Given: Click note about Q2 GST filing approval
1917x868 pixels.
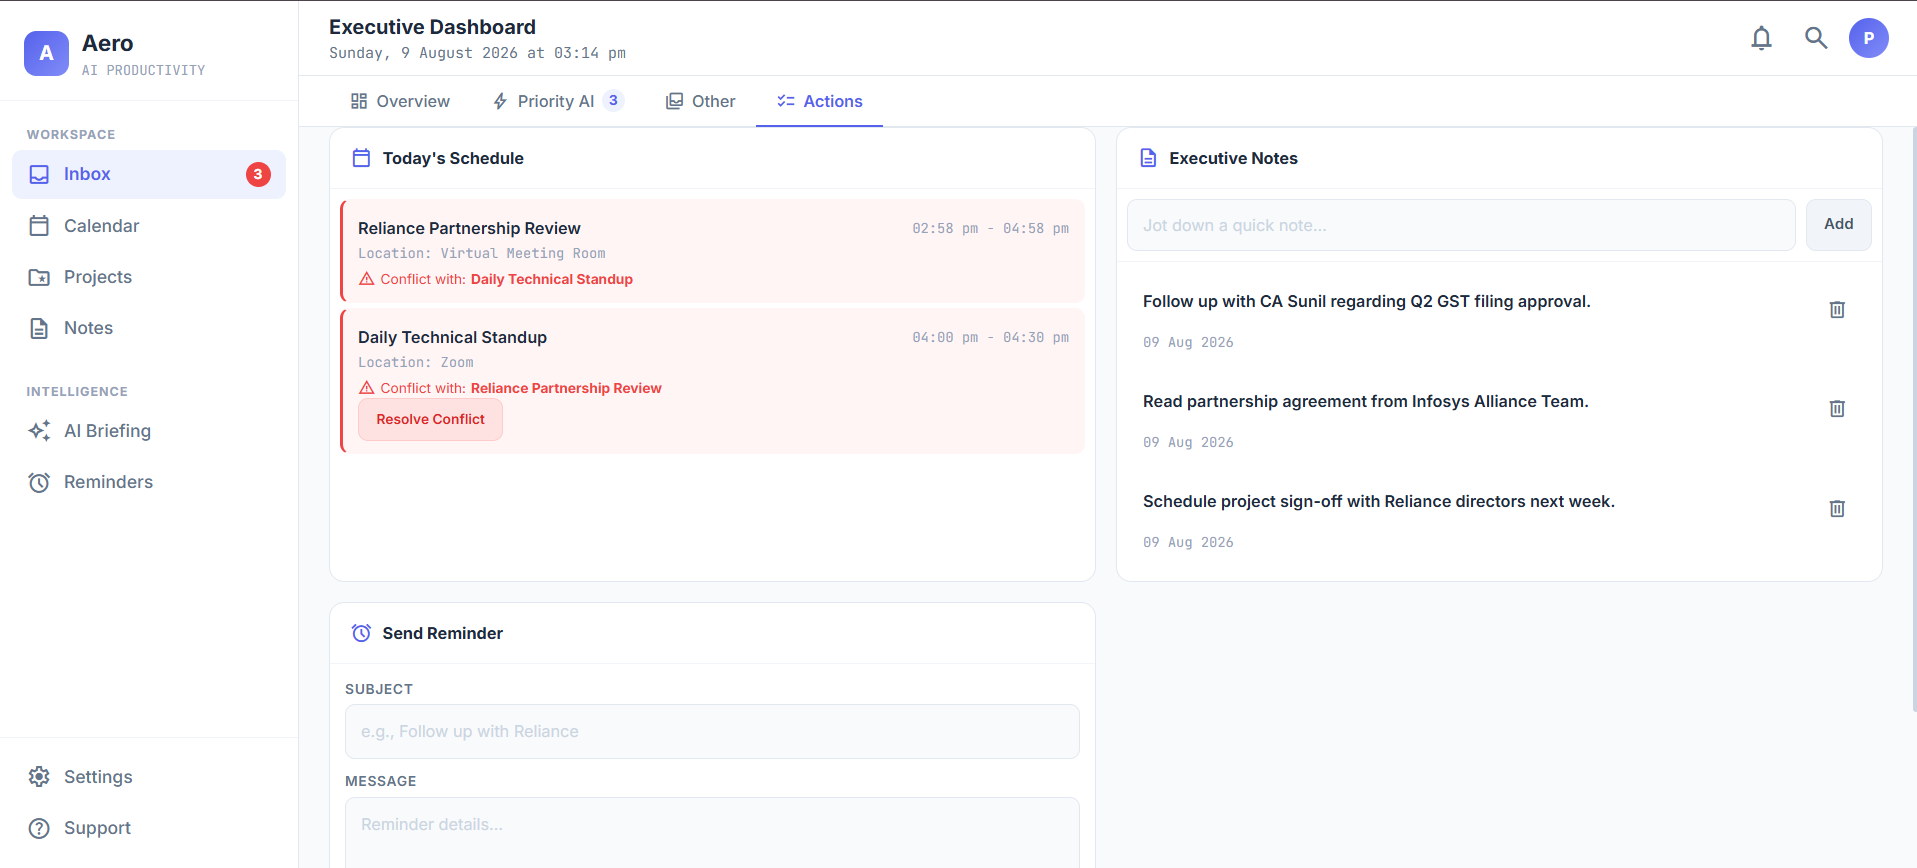Looking at the screenshot, I should coord(1366,301).
